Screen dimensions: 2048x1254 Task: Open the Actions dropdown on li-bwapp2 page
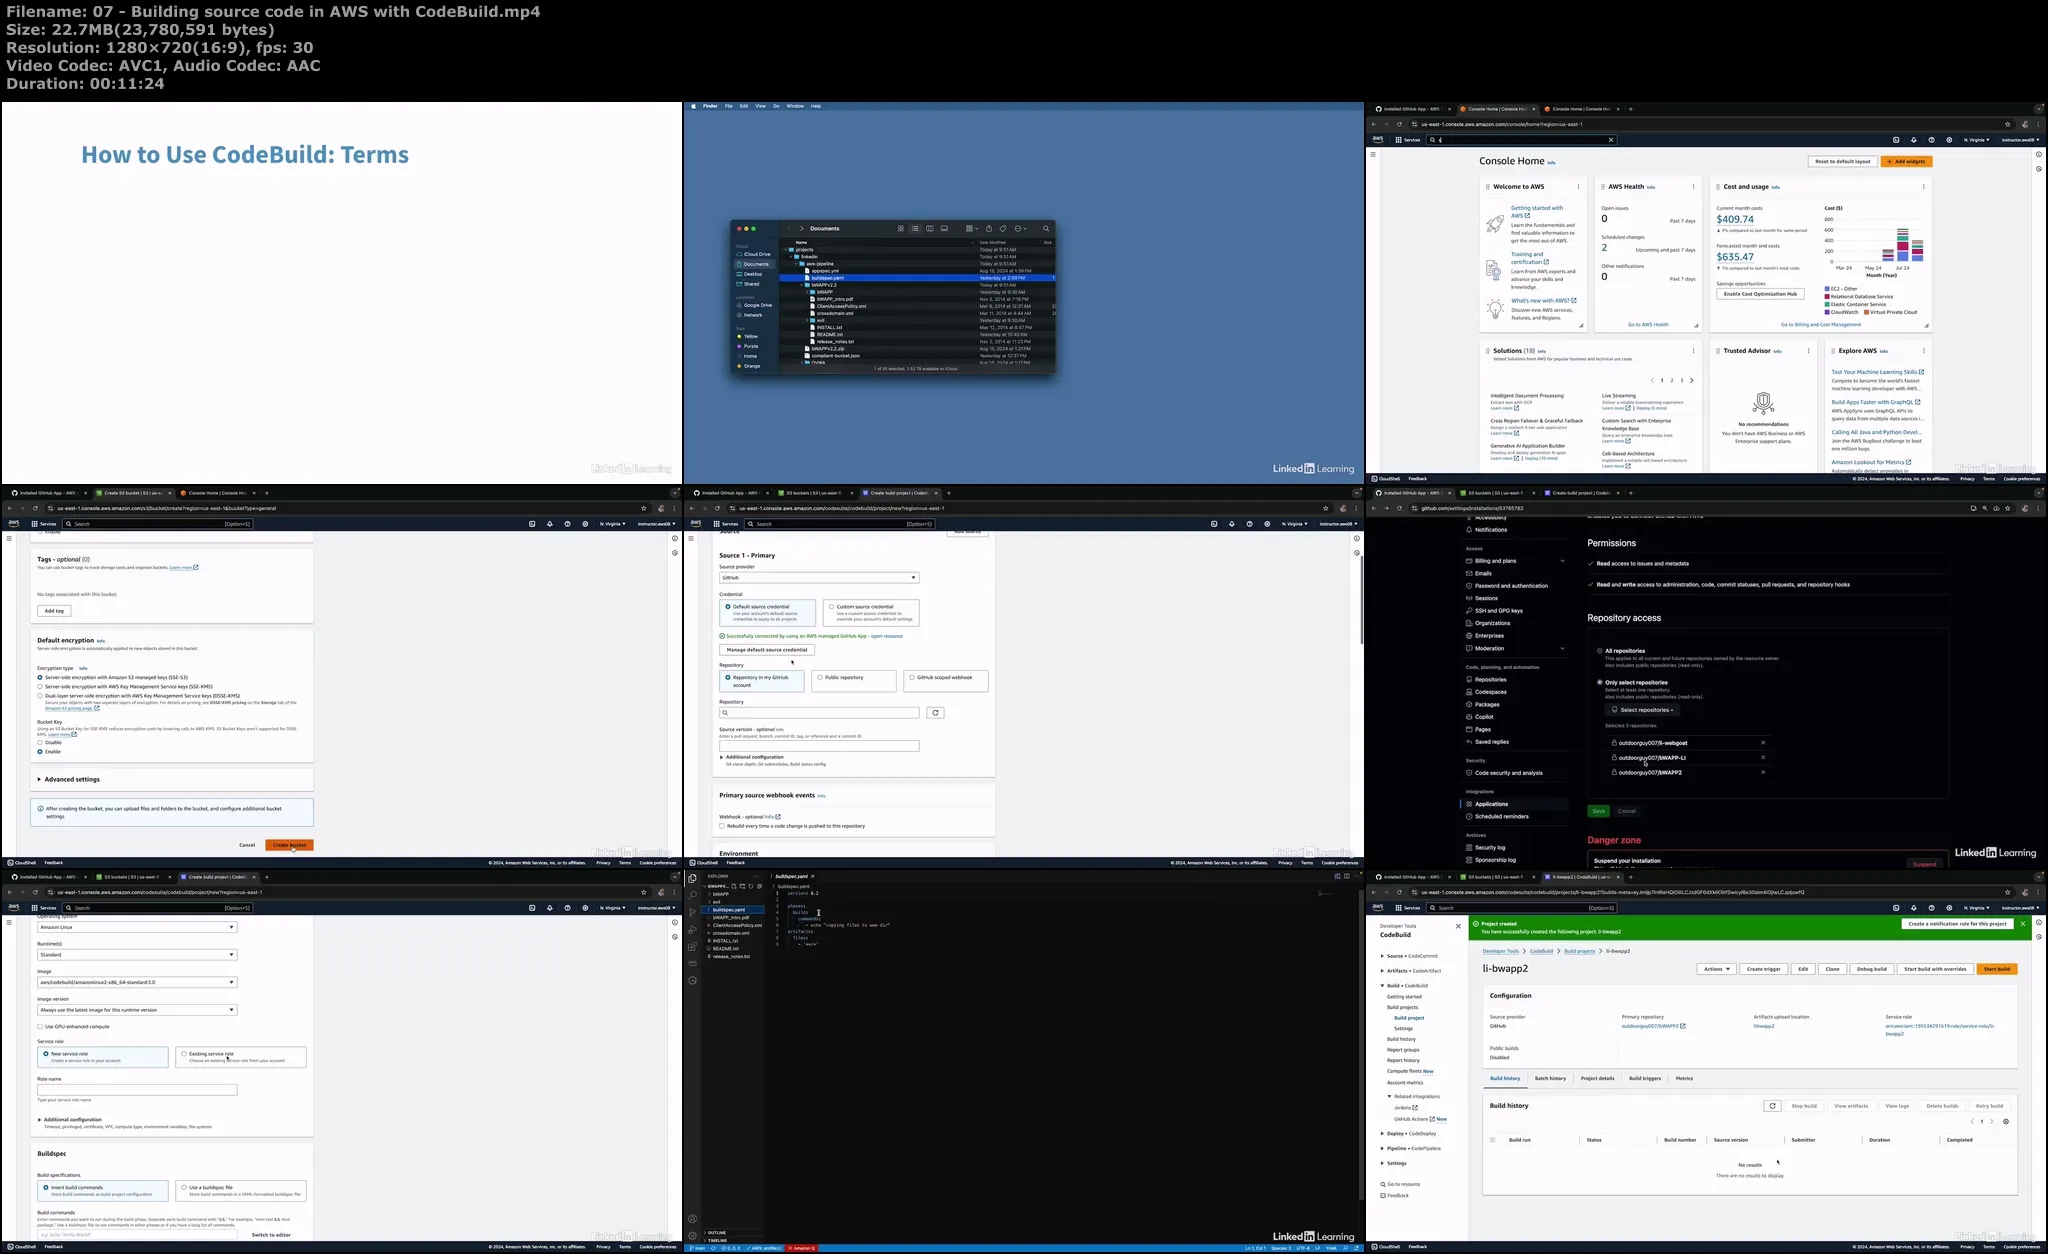coord(1716,969)
